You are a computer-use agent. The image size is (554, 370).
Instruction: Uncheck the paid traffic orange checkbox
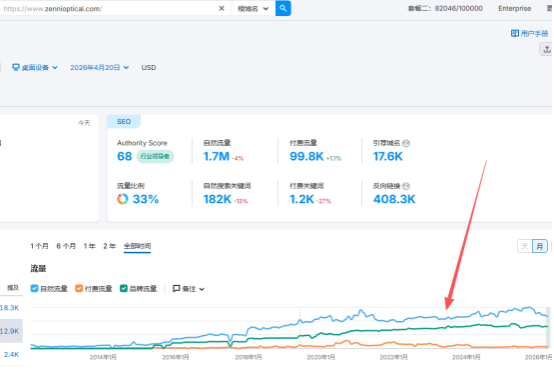pos(79,288)
